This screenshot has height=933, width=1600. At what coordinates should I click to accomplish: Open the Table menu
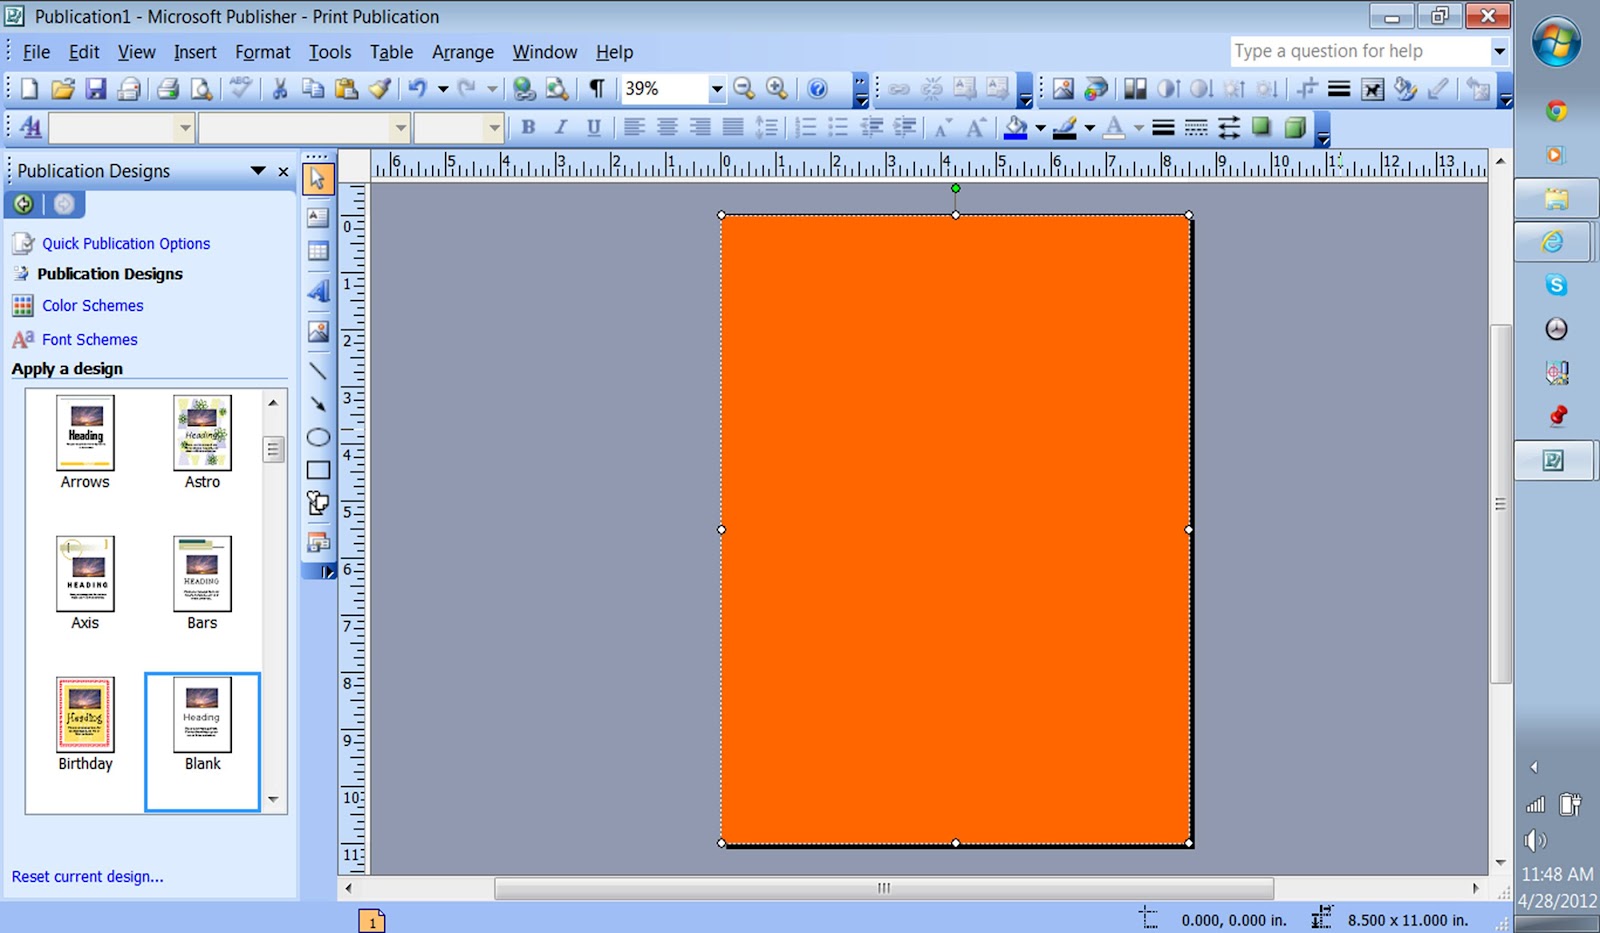(x=391, y=52)
